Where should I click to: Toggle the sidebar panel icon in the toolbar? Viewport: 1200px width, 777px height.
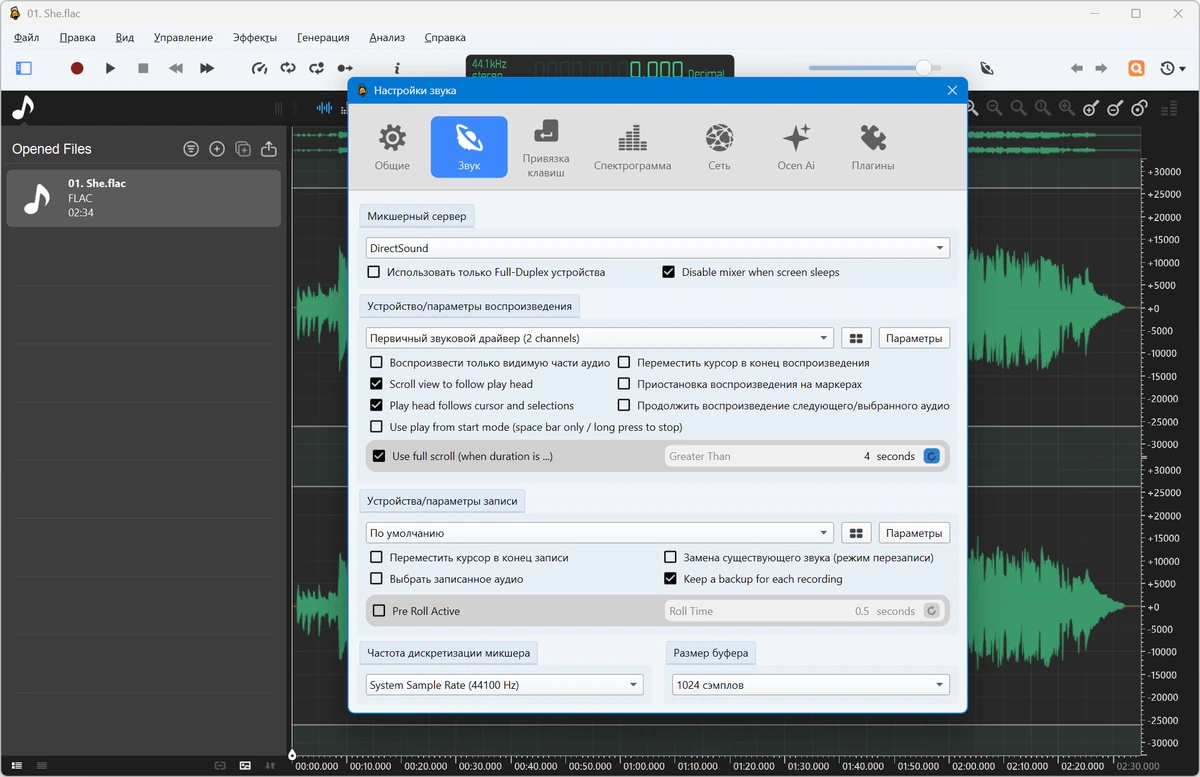24,68
